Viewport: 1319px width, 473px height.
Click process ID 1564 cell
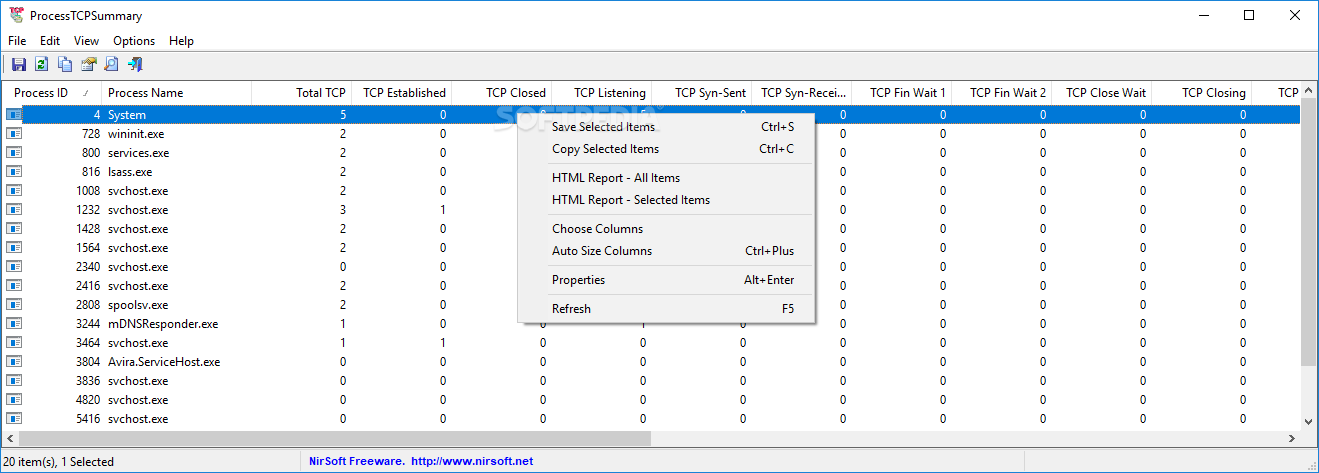(x=87, y=248)
